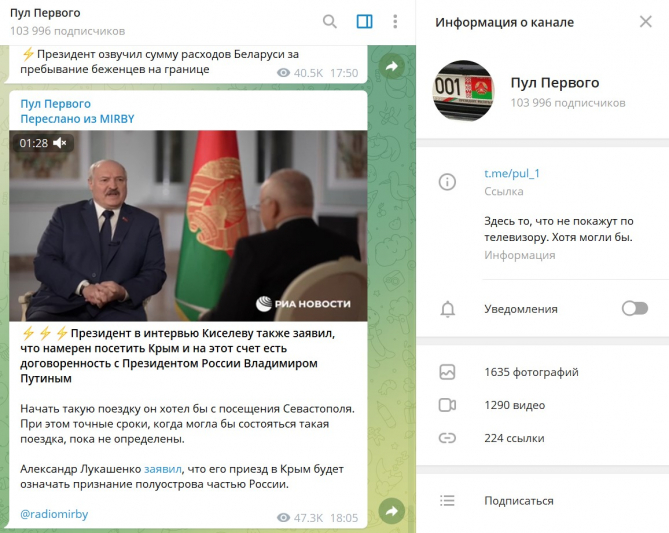Open the channel avatar with 001 plate
The height and width of the screenshot is (533, 669).
464,90
